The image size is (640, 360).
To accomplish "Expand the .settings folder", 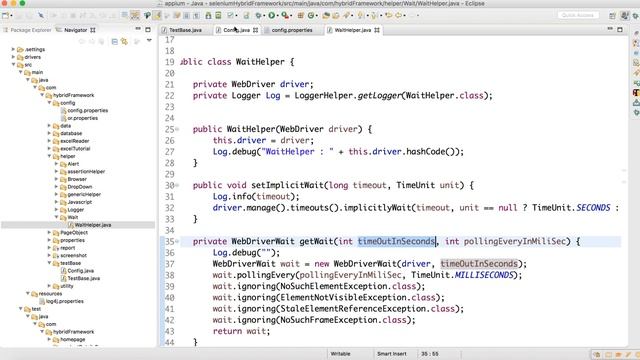I will [13, 49].
